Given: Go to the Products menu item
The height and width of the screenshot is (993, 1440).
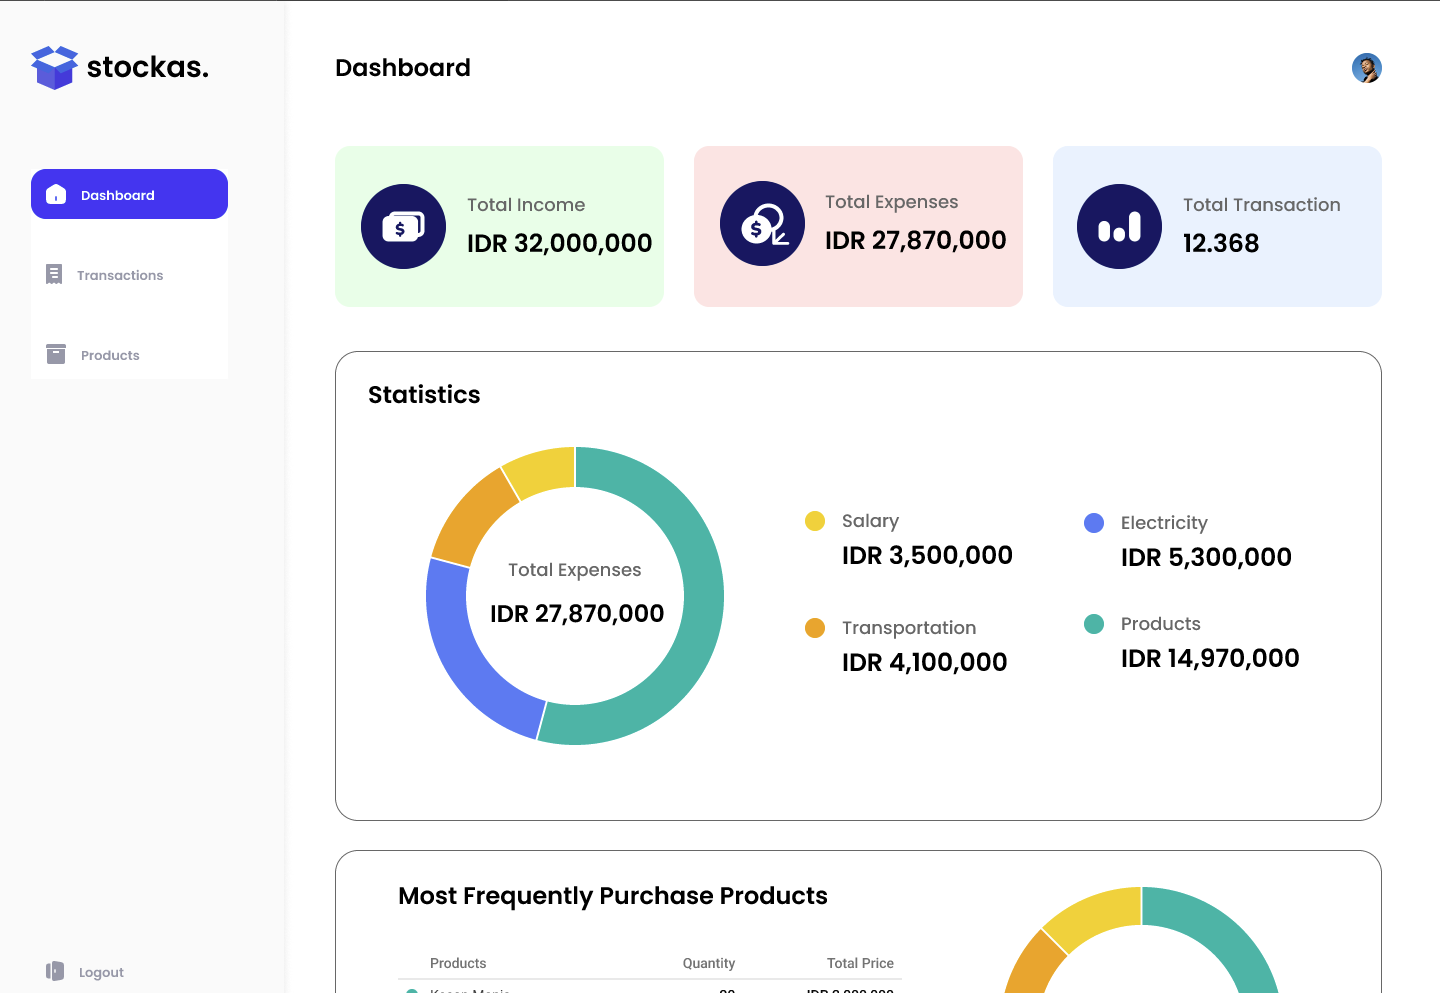Looking at the screenshot, I should click(110, 355).
